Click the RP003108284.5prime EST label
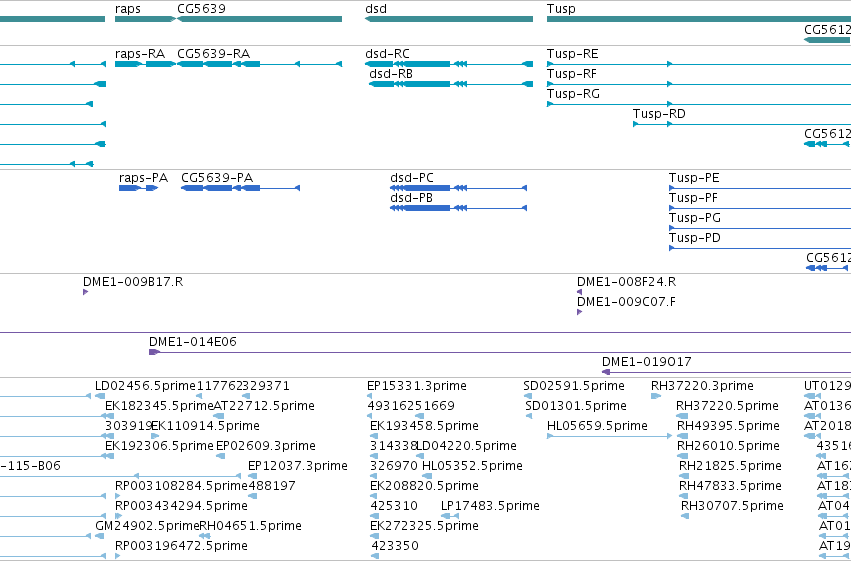Screen dimensions: 851x561 pyautogui.click(x=181, y=486)
